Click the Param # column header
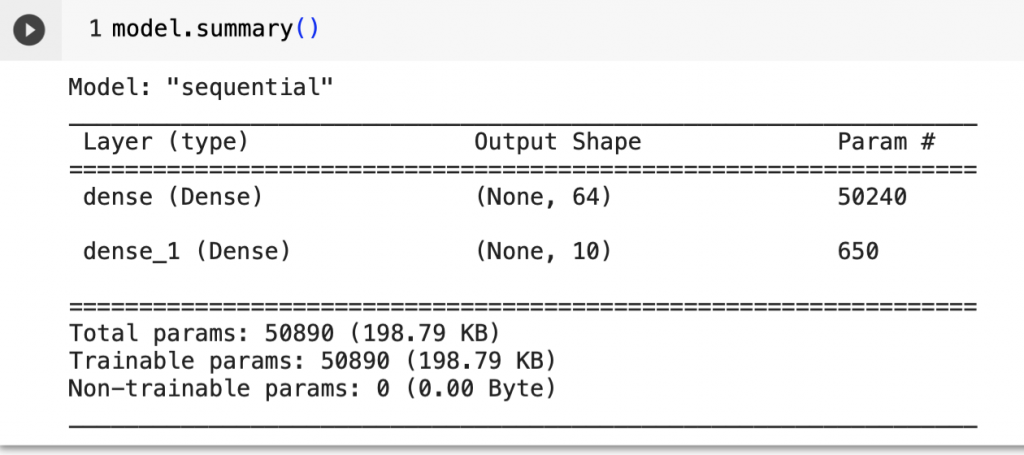Screen dimensions: 1024x455 click(886, 142)
